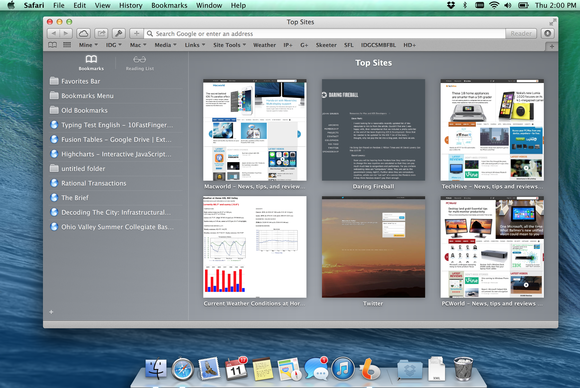The height and width of the screenshot is (388, 580).
Task: Click the Reader button
Action: tap(521, 34)
